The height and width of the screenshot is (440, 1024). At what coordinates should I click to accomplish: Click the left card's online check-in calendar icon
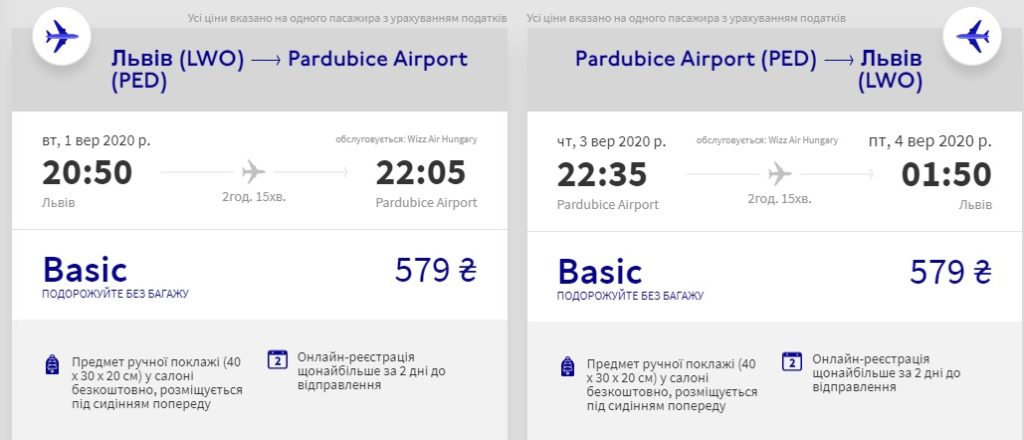click(278, 360)
